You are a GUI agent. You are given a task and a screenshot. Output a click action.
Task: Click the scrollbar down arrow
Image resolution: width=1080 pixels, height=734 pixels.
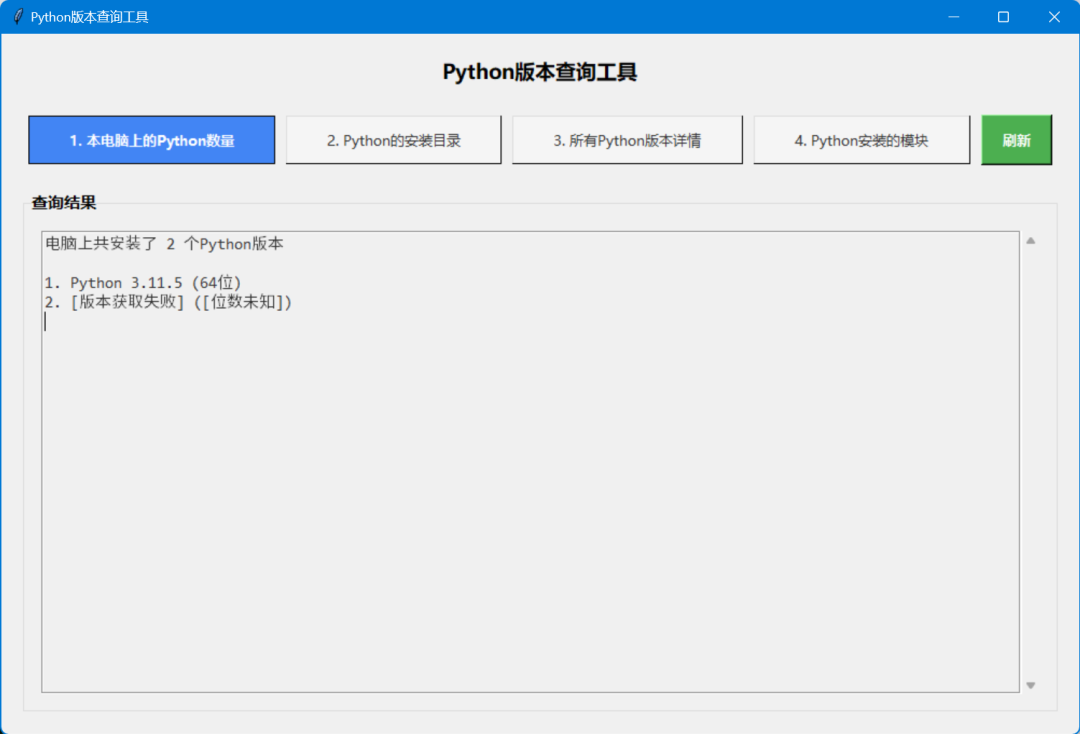pyautogui.click(x=1030, y=685)
